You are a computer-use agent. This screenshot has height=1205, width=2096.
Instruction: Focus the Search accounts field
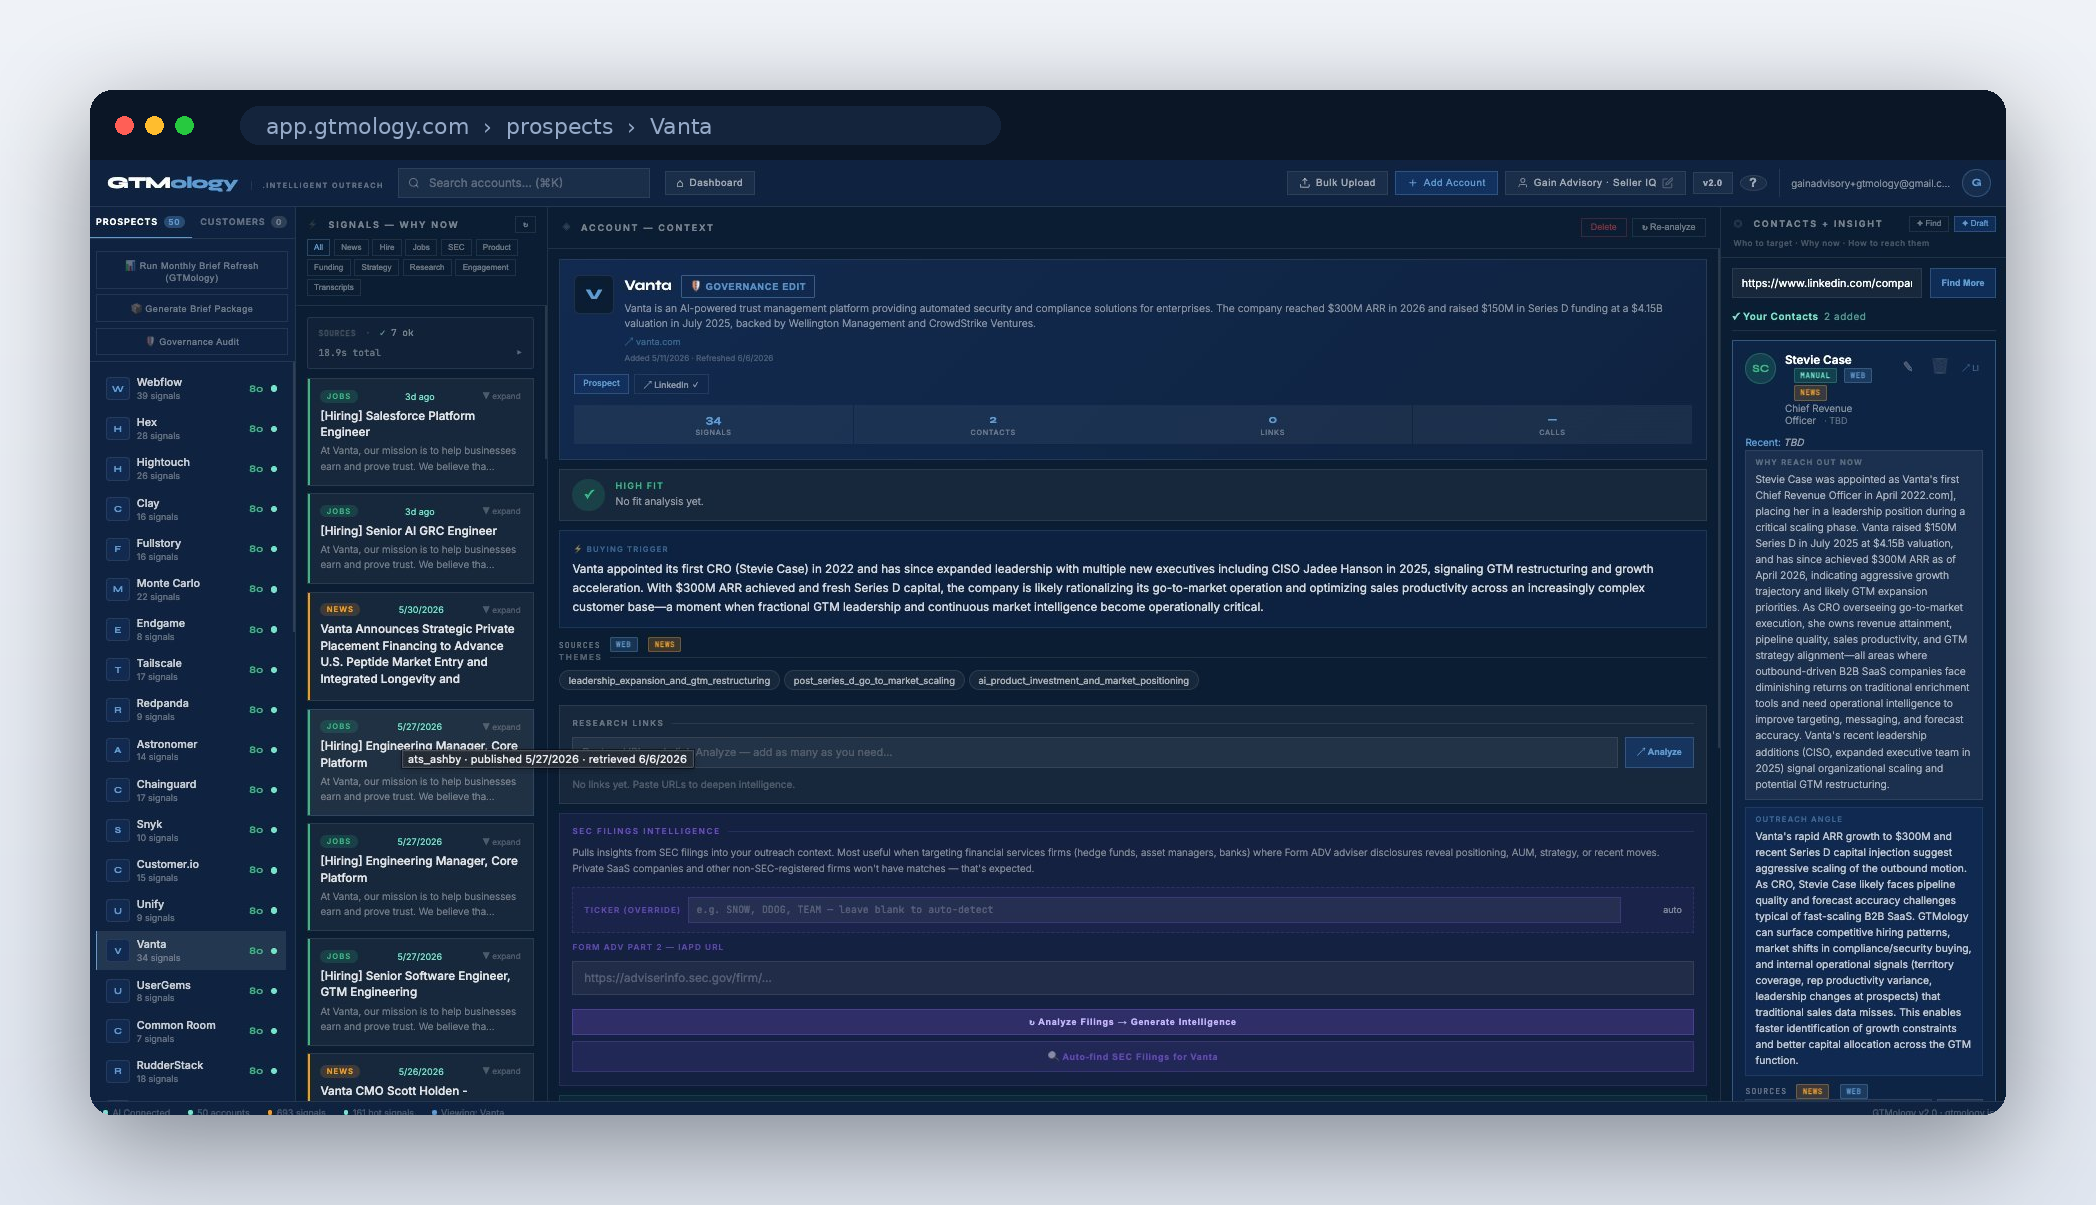pos(524,183)
